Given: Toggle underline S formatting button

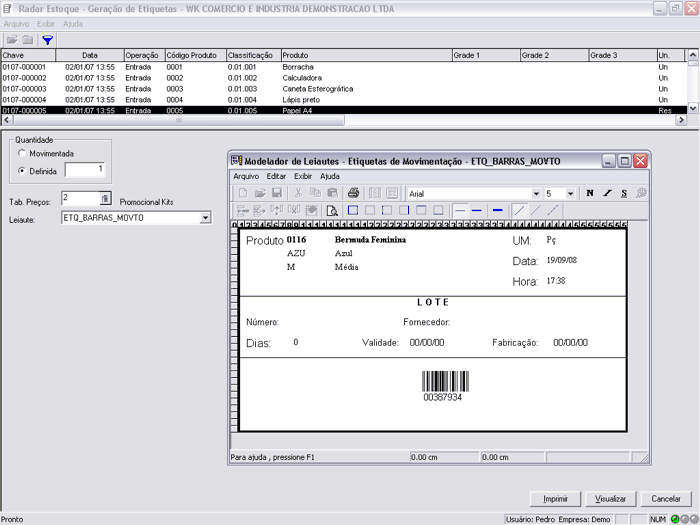Looking at the screenshot, I should pyautogui.click(x=624, y=193).
